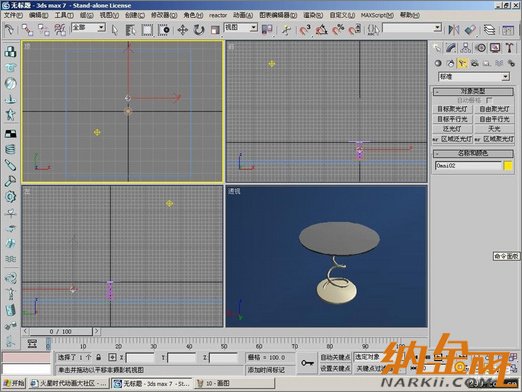Toggle the Set Key mode key button

point(307,363)
